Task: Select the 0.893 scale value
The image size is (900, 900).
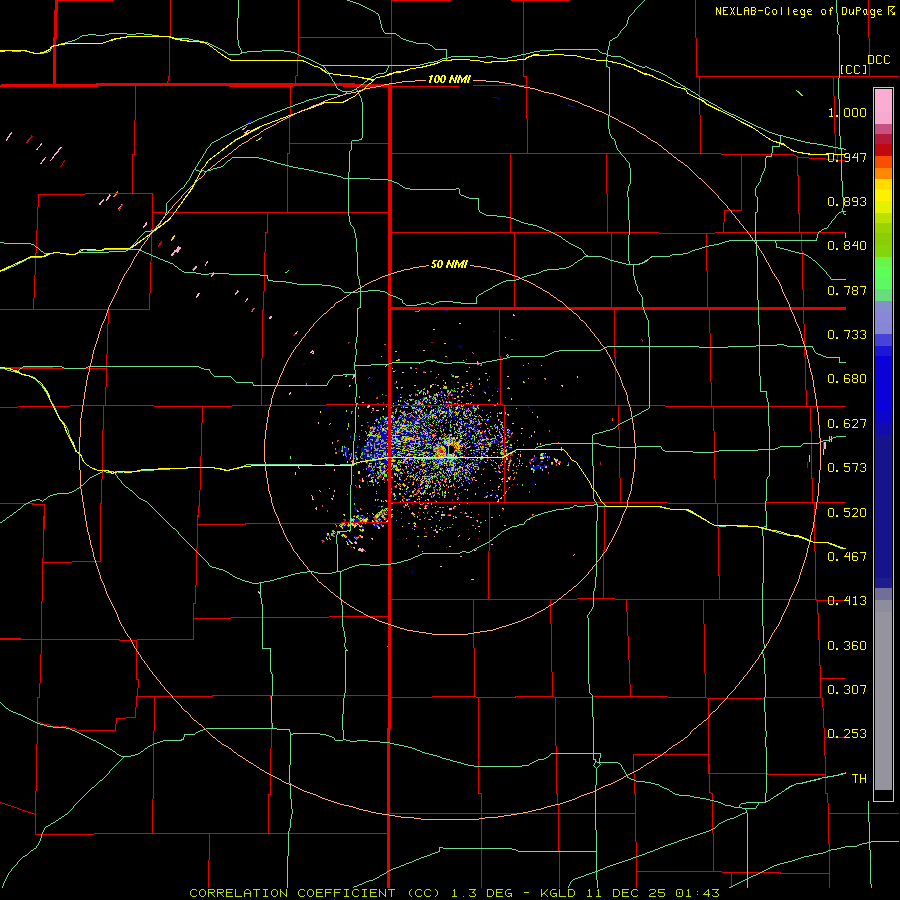Action: (x=847, y=201)
